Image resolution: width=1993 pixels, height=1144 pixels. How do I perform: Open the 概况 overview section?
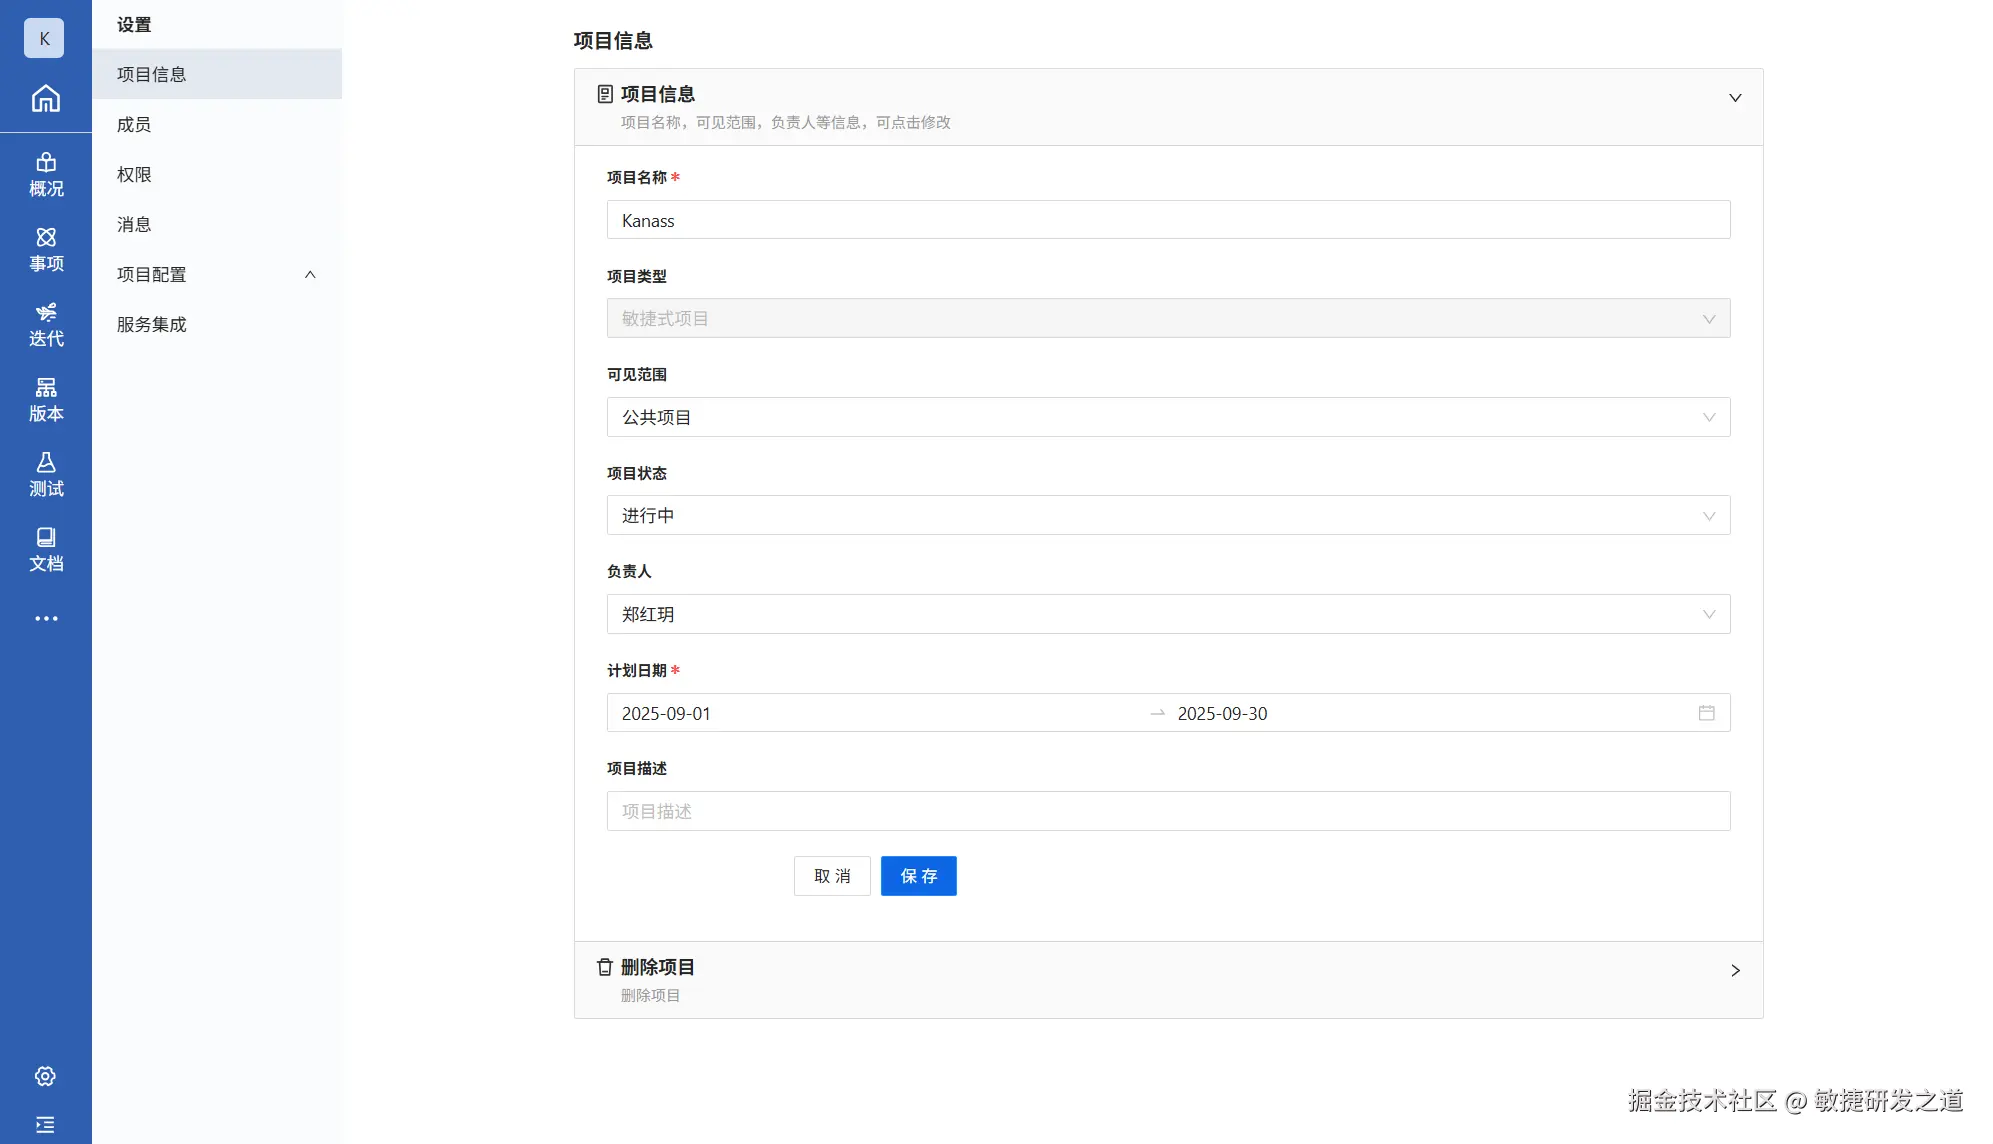pos(45,174)
